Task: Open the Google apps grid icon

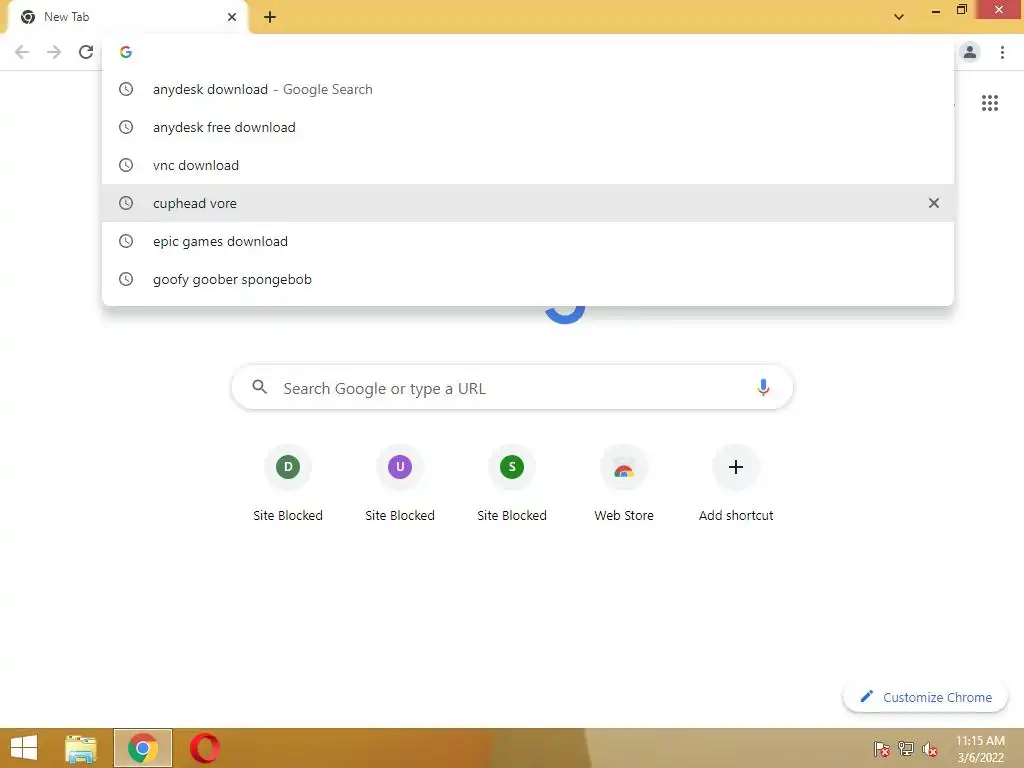Action: pyautogui.click(x=990, y=103)
